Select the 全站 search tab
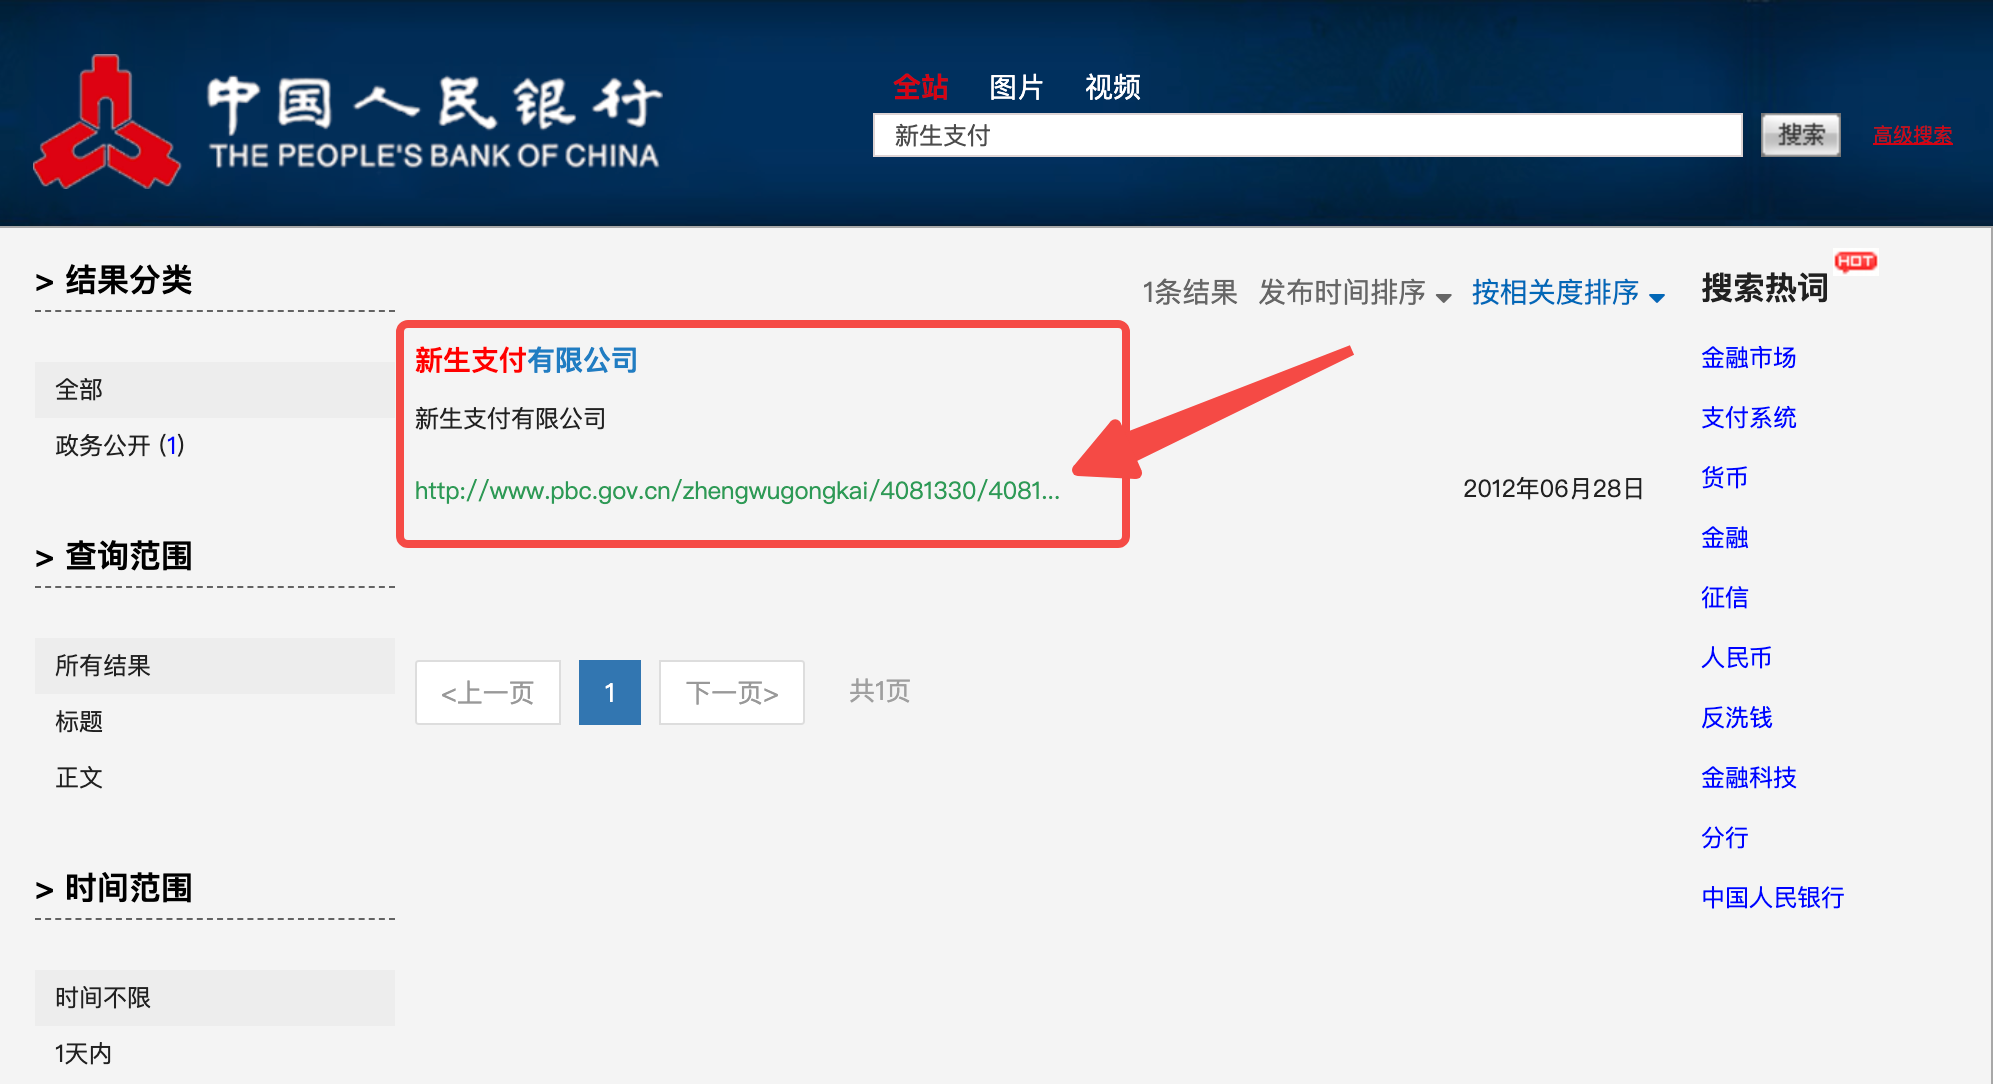 click(x=920, y=87)
